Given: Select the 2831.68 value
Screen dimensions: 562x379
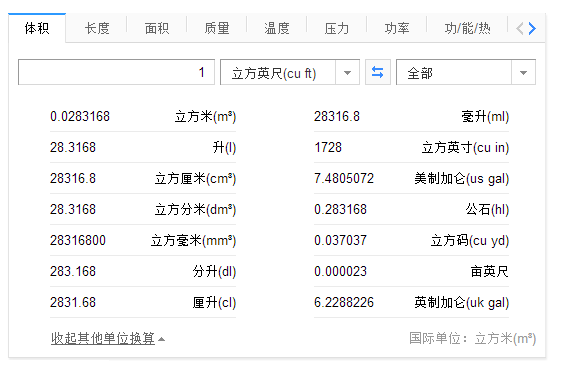Looking at the screenshot, I should click(73, 302).
